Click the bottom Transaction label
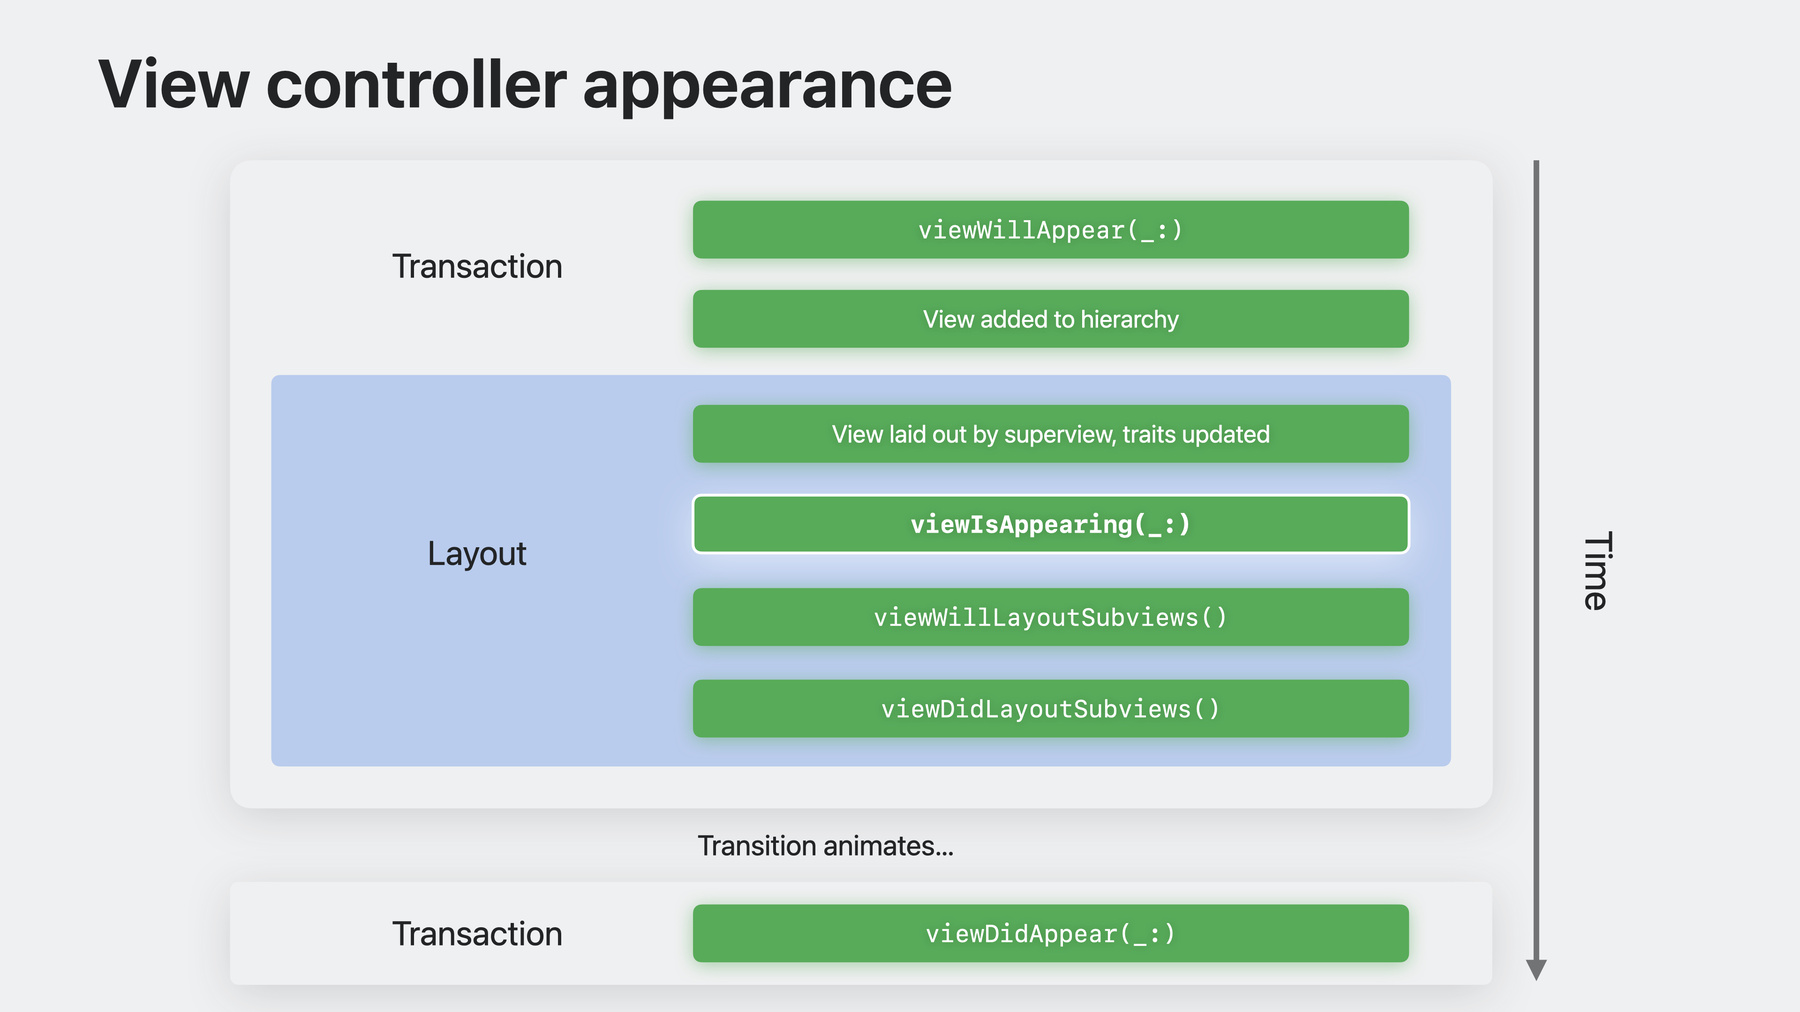 point(477,934)
